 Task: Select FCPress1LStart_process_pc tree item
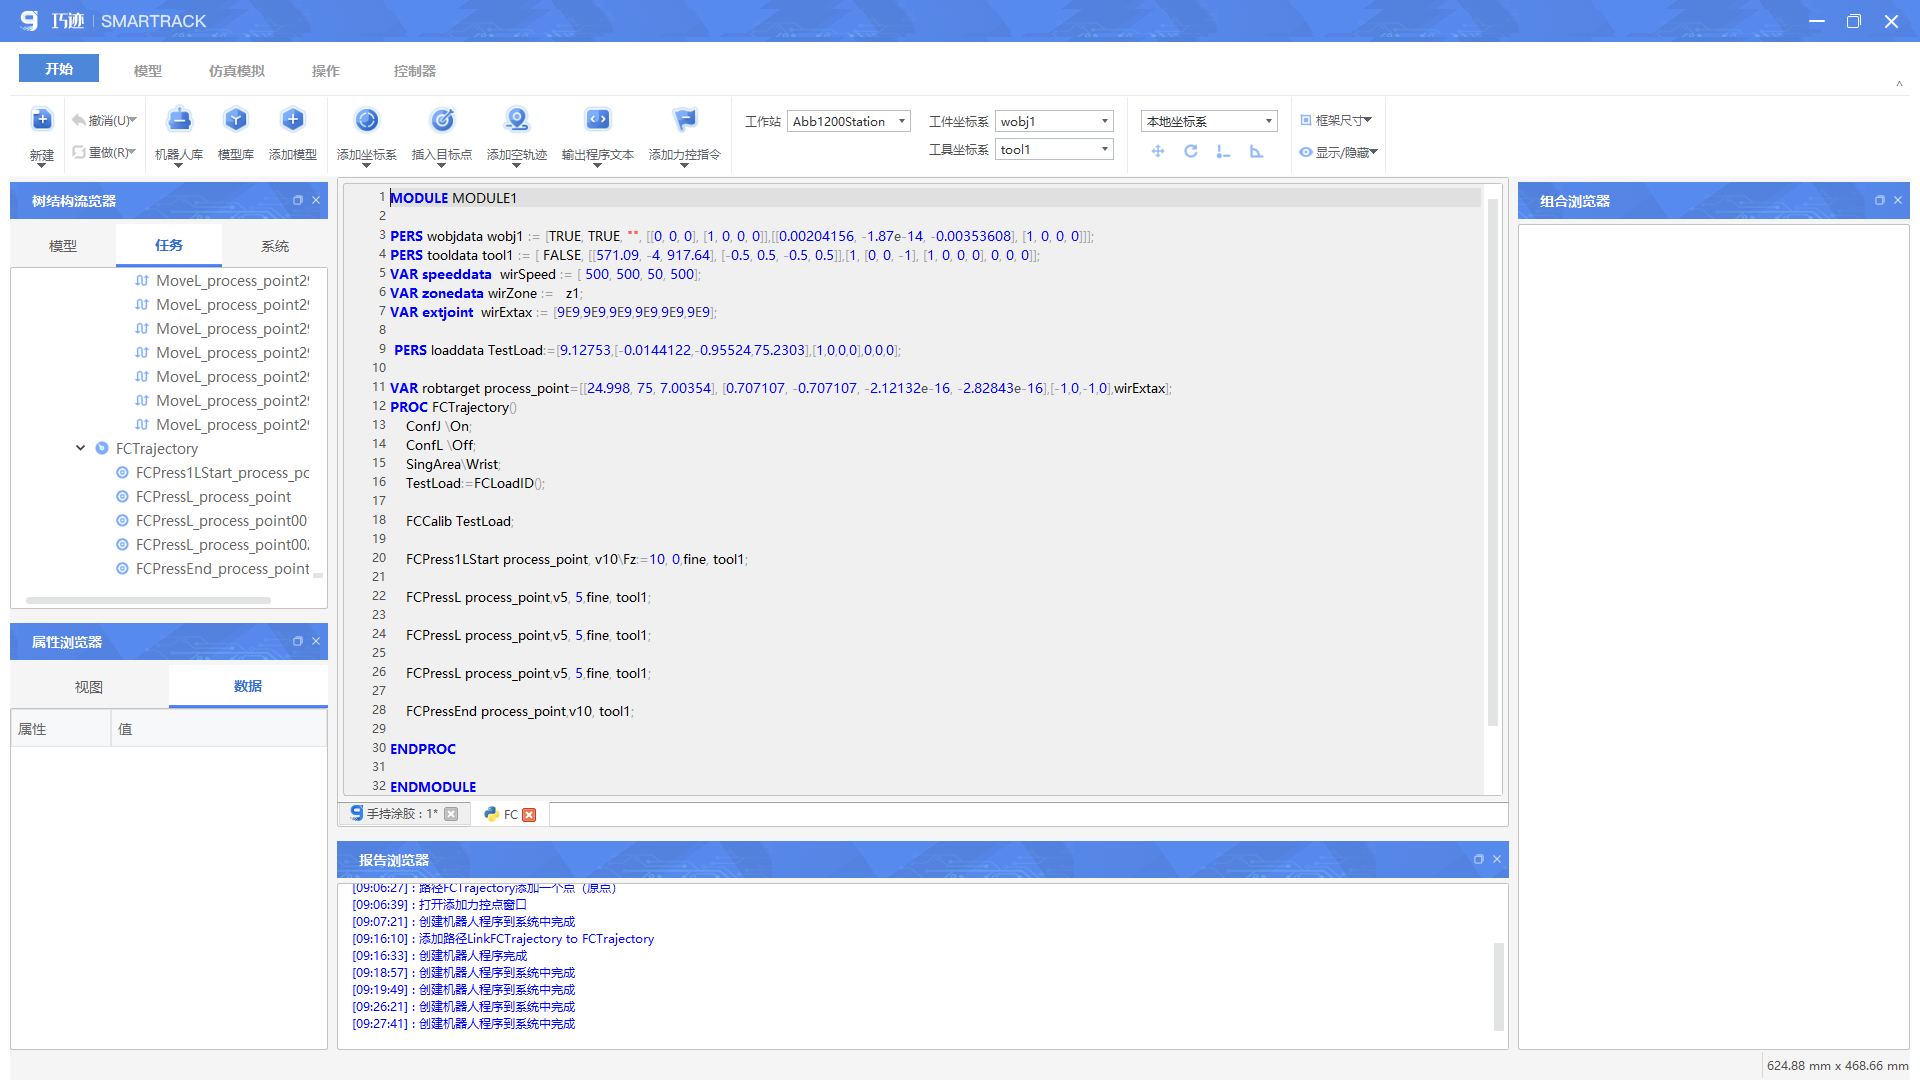[x=222, y=473]
